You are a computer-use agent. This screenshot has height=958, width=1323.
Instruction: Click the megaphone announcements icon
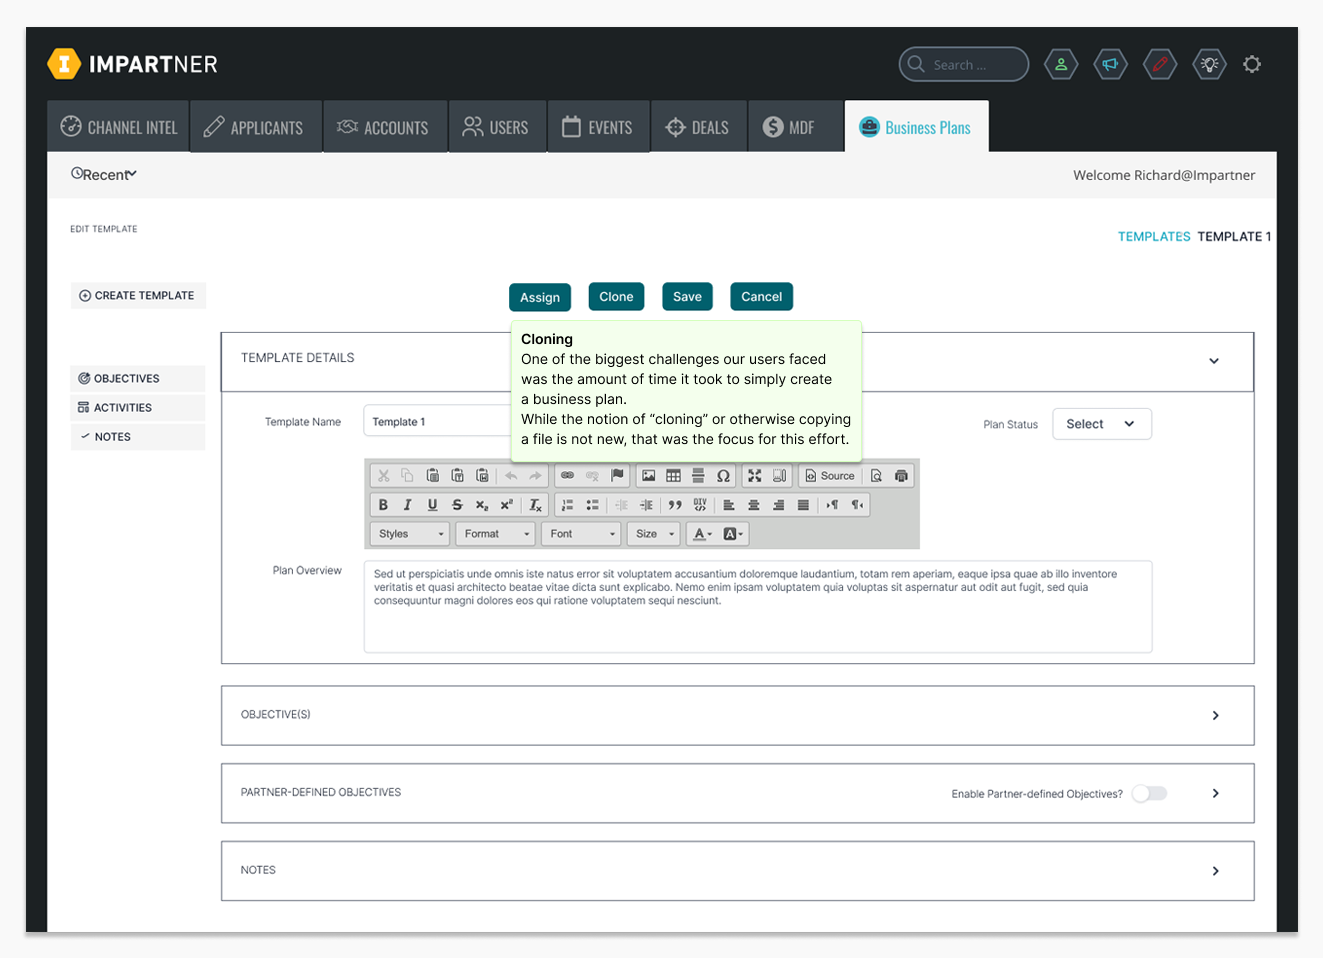(x=1110, y=65)
